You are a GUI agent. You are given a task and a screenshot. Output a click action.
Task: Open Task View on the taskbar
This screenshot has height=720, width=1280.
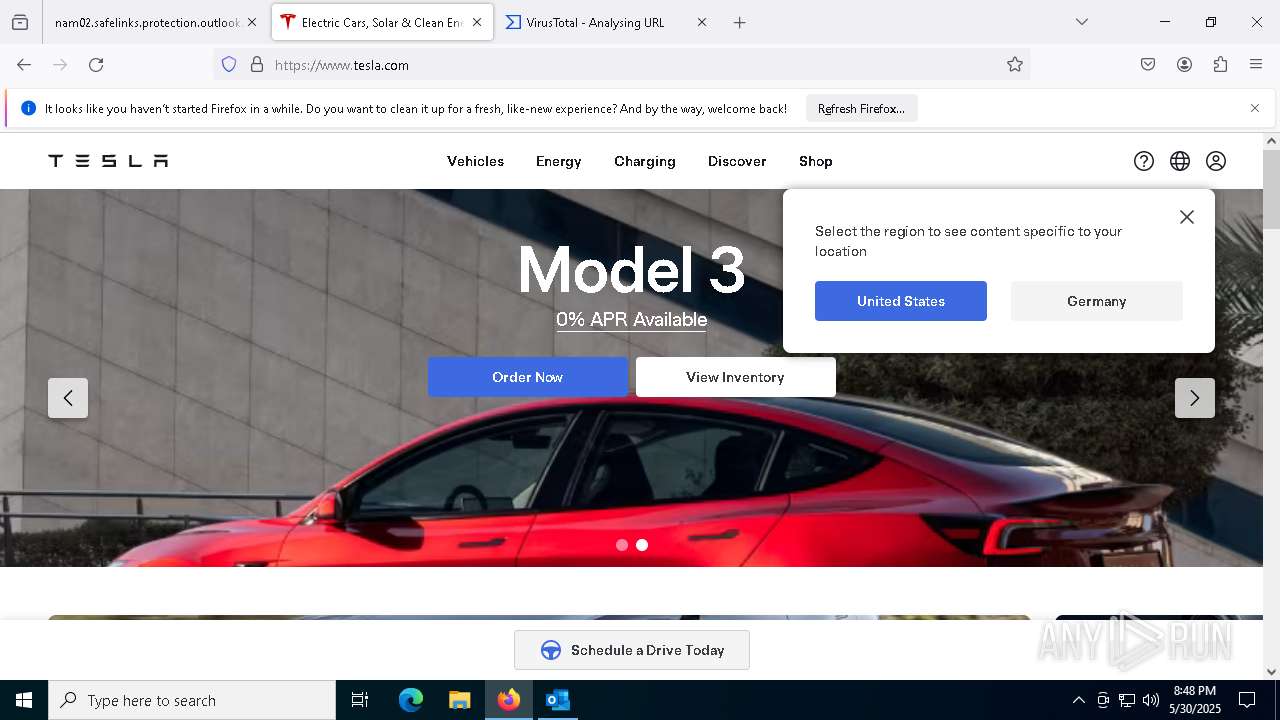360,700
